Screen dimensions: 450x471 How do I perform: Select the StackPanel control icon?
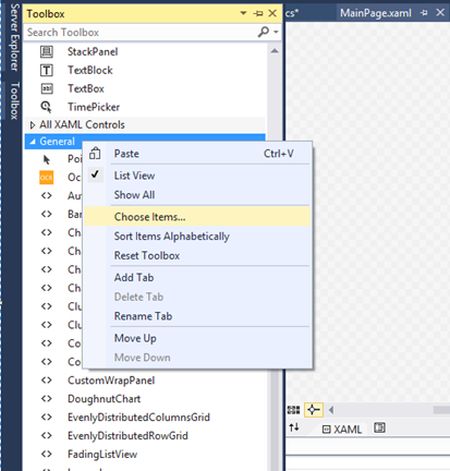tap(46, 52)
